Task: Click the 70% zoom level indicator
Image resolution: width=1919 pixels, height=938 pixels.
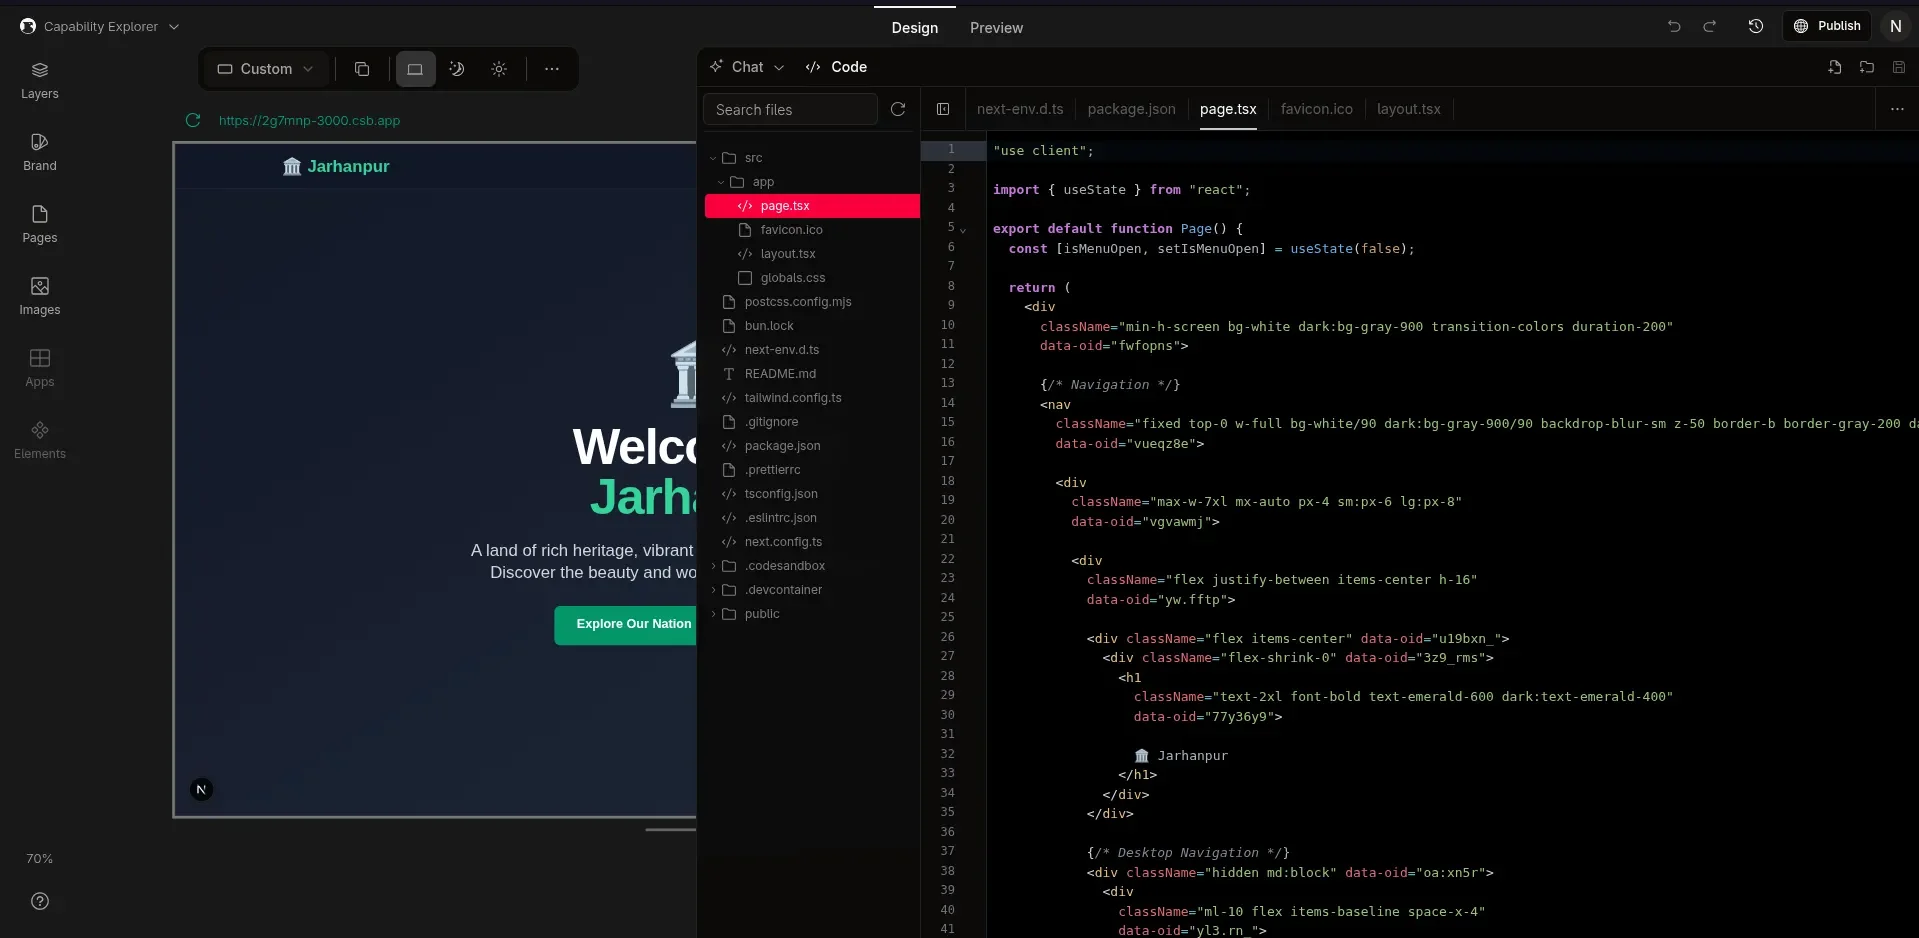Action: tap(39, 859)
